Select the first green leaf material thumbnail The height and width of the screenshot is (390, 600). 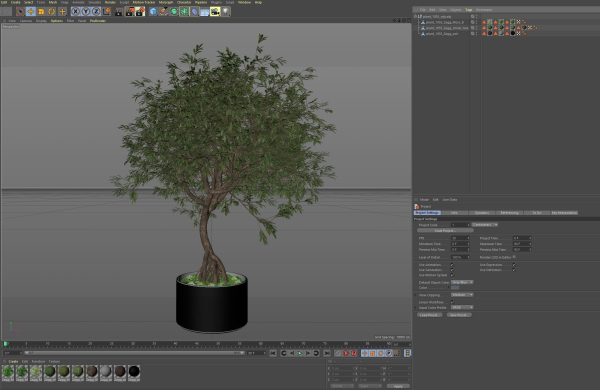(8, 372)
